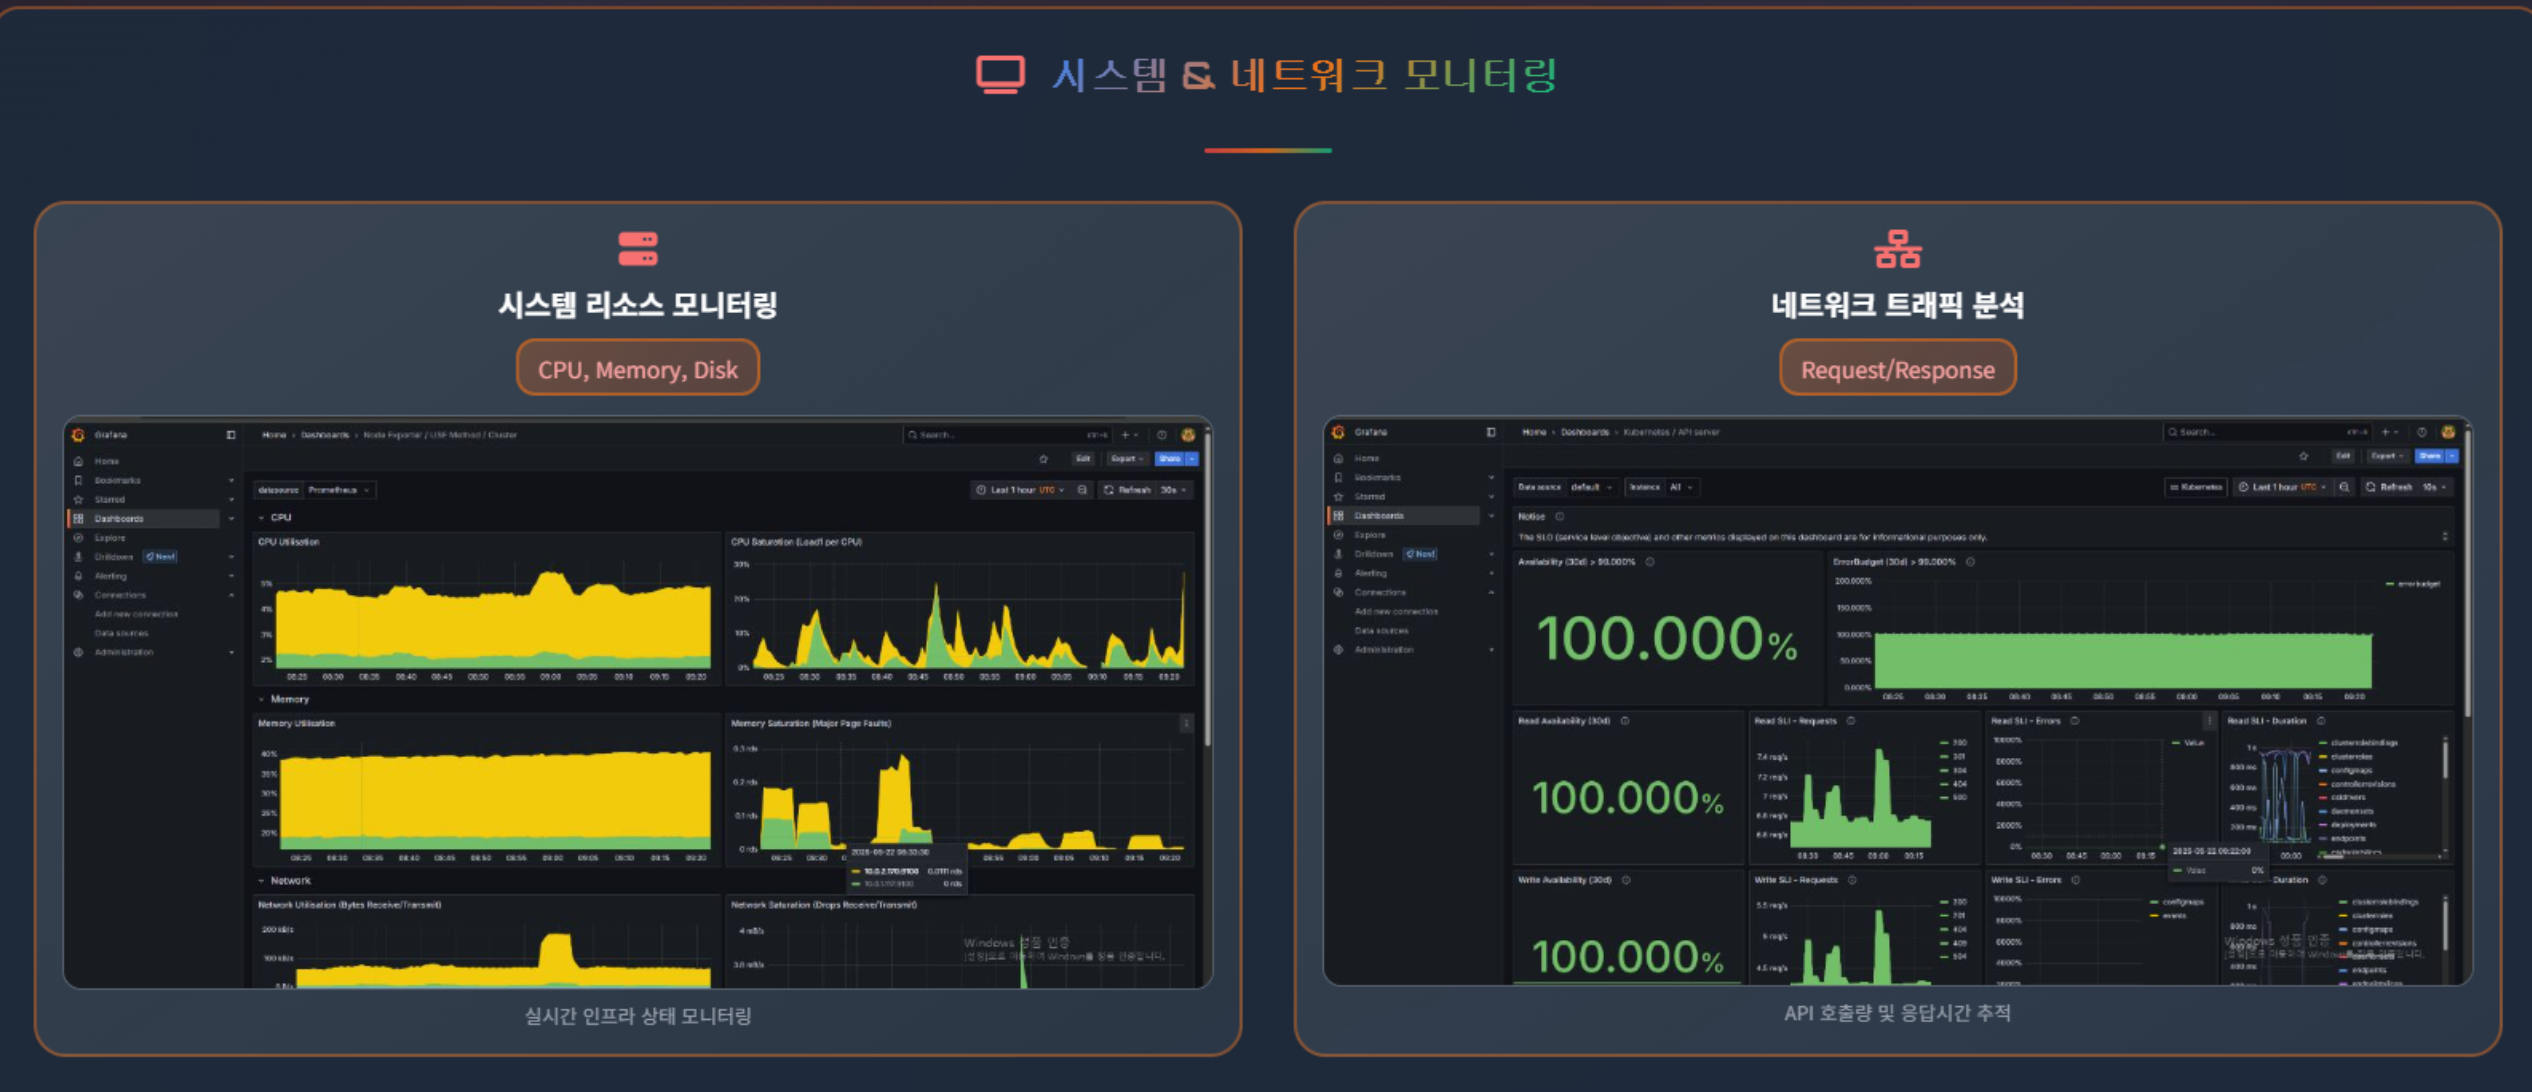Click Add new connection in Kubernetes API server dashboard sidebar
The image size is (2532, 1092).
(1396, 611)
